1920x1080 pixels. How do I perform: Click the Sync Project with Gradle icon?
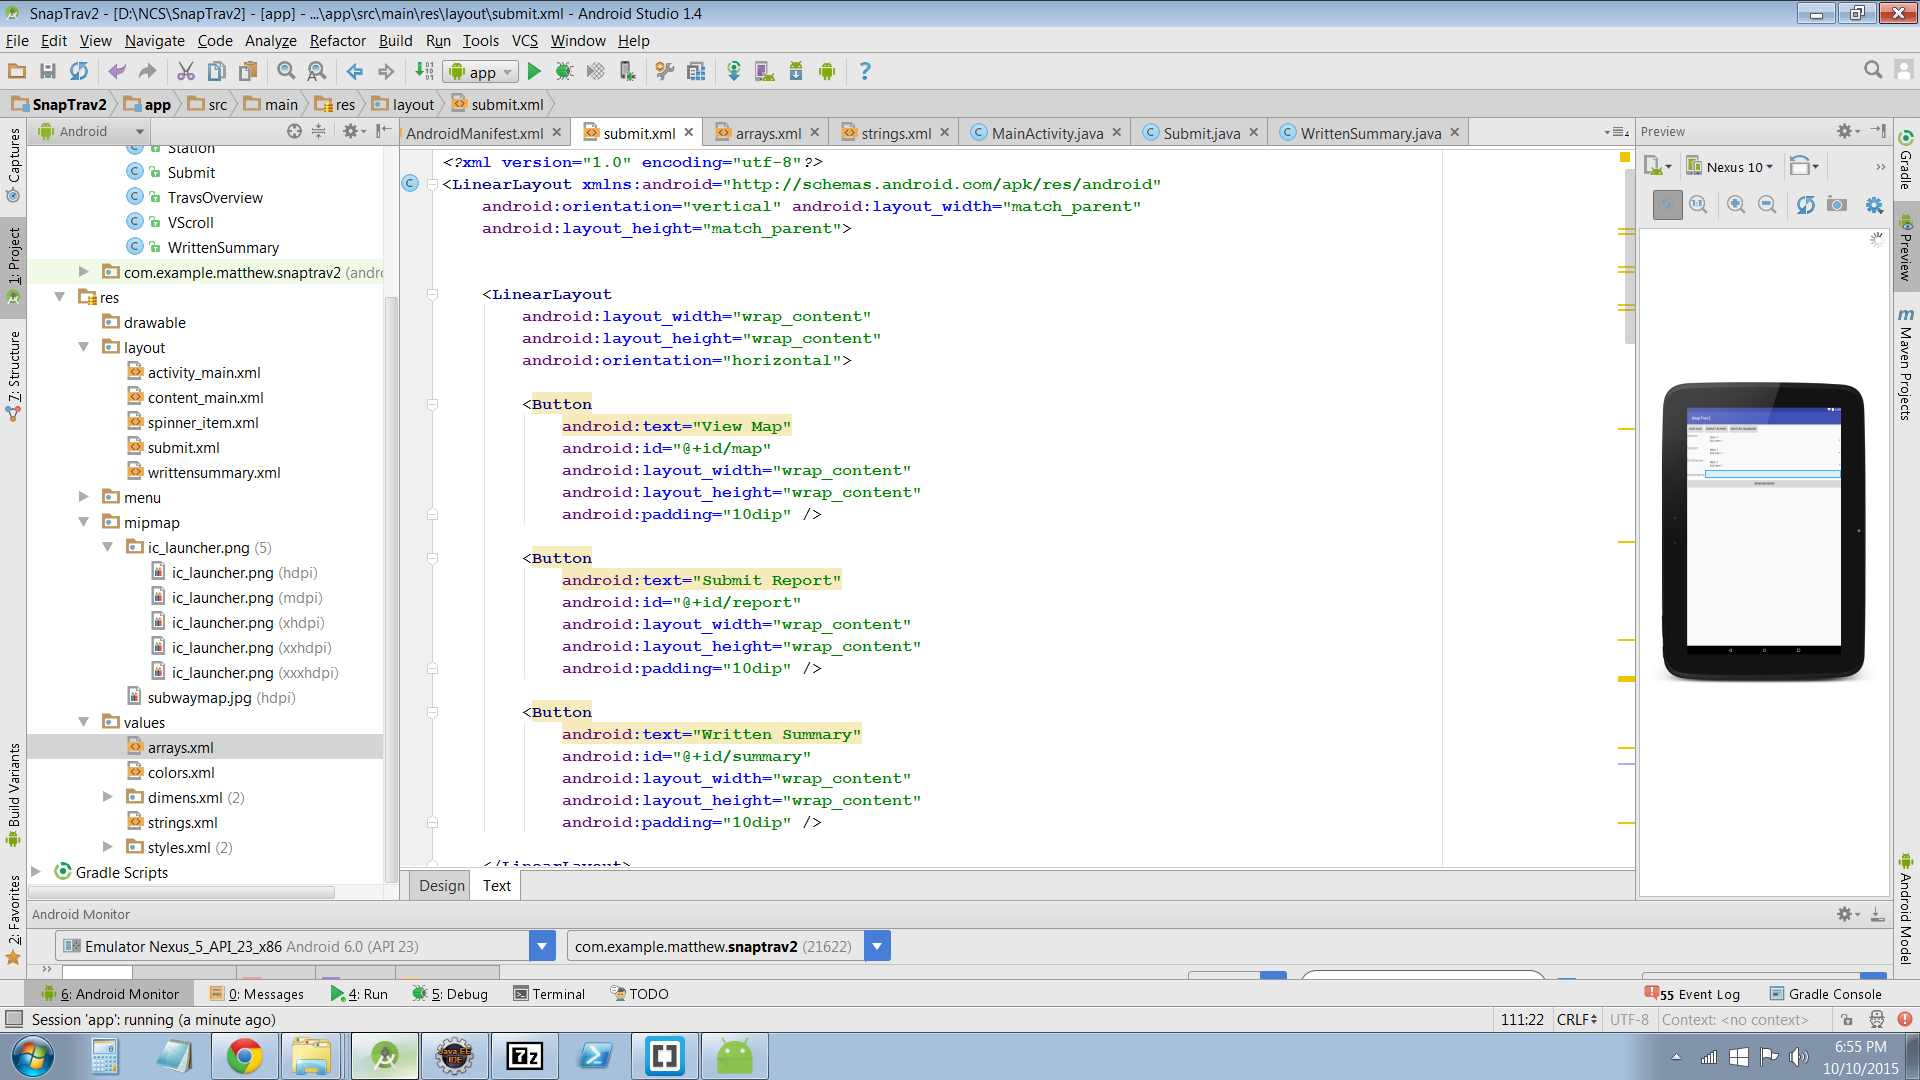coord(733,71)
